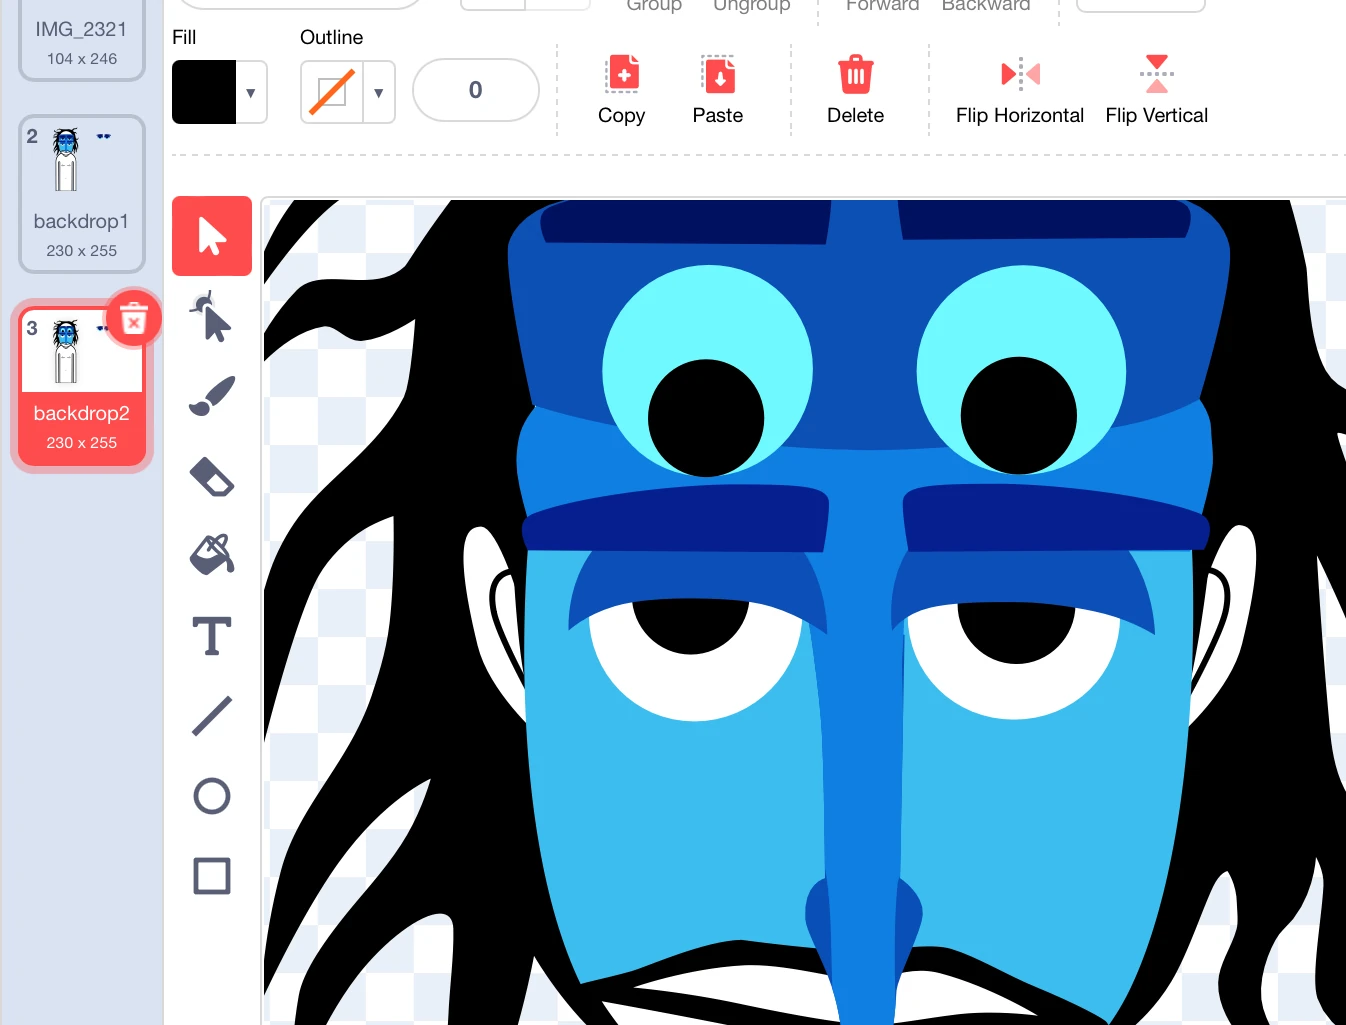Pick the Circle tool
Image resolution: width=1346 pixels, height=1025 pixels.
212,796
